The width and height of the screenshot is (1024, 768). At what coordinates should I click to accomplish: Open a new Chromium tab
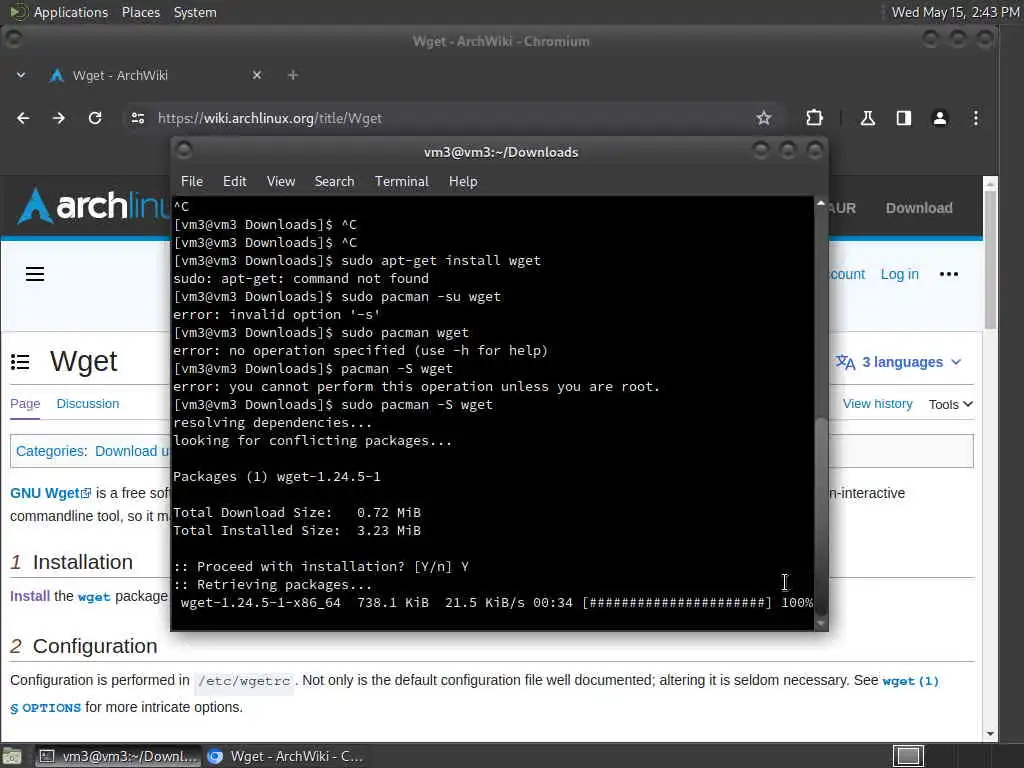[293, 75]
